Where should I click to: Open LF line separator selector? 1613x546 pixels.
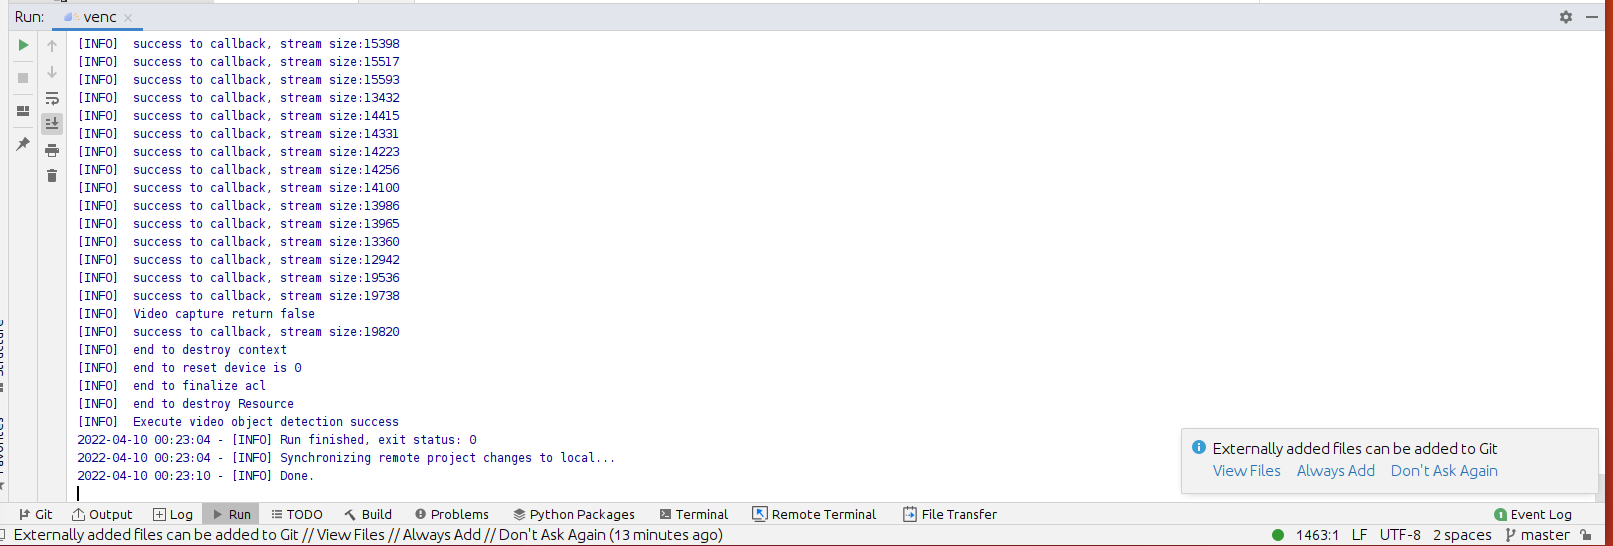click(1359, 535)
